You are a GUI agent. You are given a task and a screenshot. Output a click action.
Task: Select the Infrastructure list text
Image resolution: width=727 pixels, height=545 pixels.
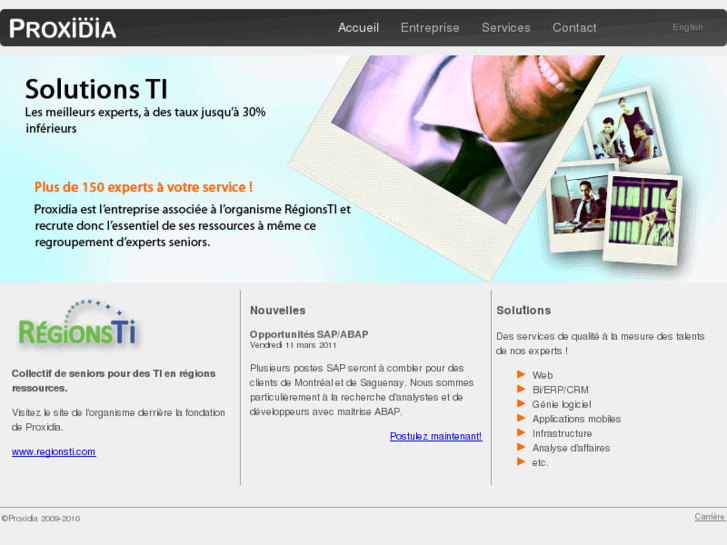pos(562,433)
